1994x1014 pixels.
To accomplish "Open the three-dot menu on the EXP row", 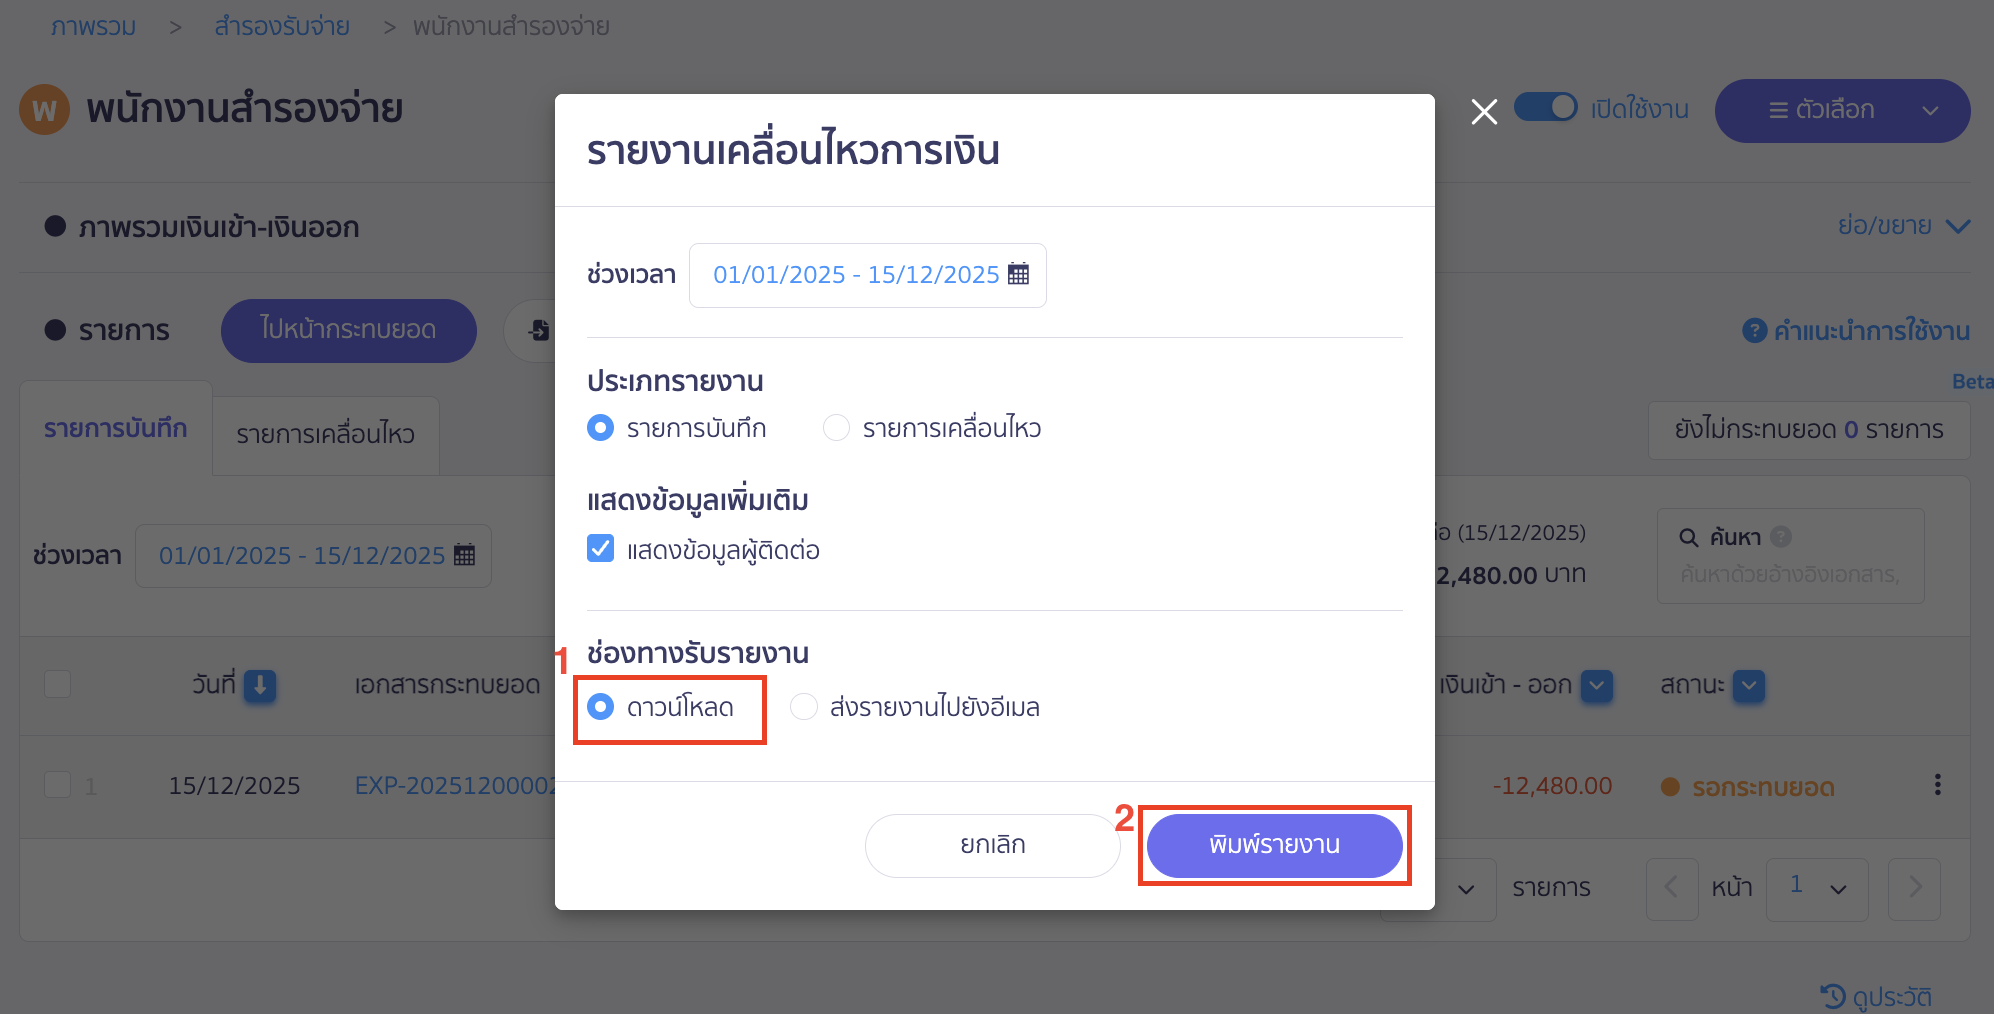I will [x=1938, y=785].
